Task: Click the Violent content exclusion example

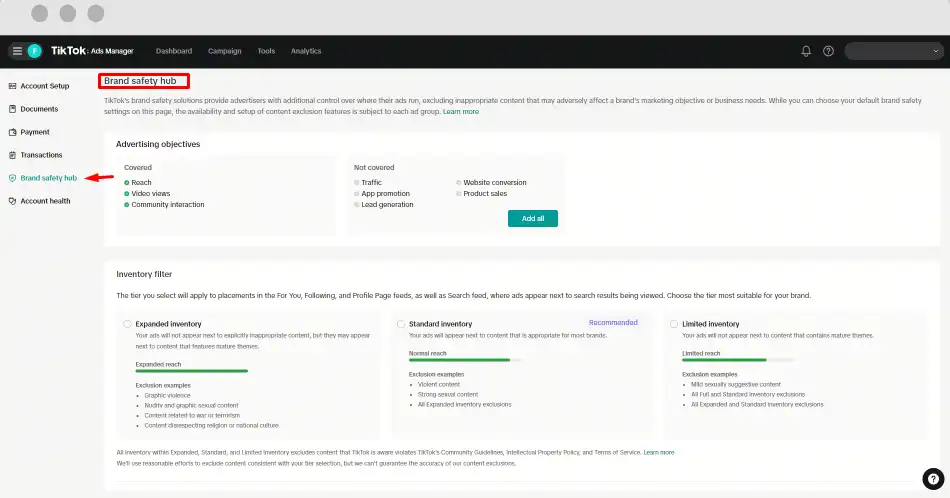Action: click(x=439, y=385)
